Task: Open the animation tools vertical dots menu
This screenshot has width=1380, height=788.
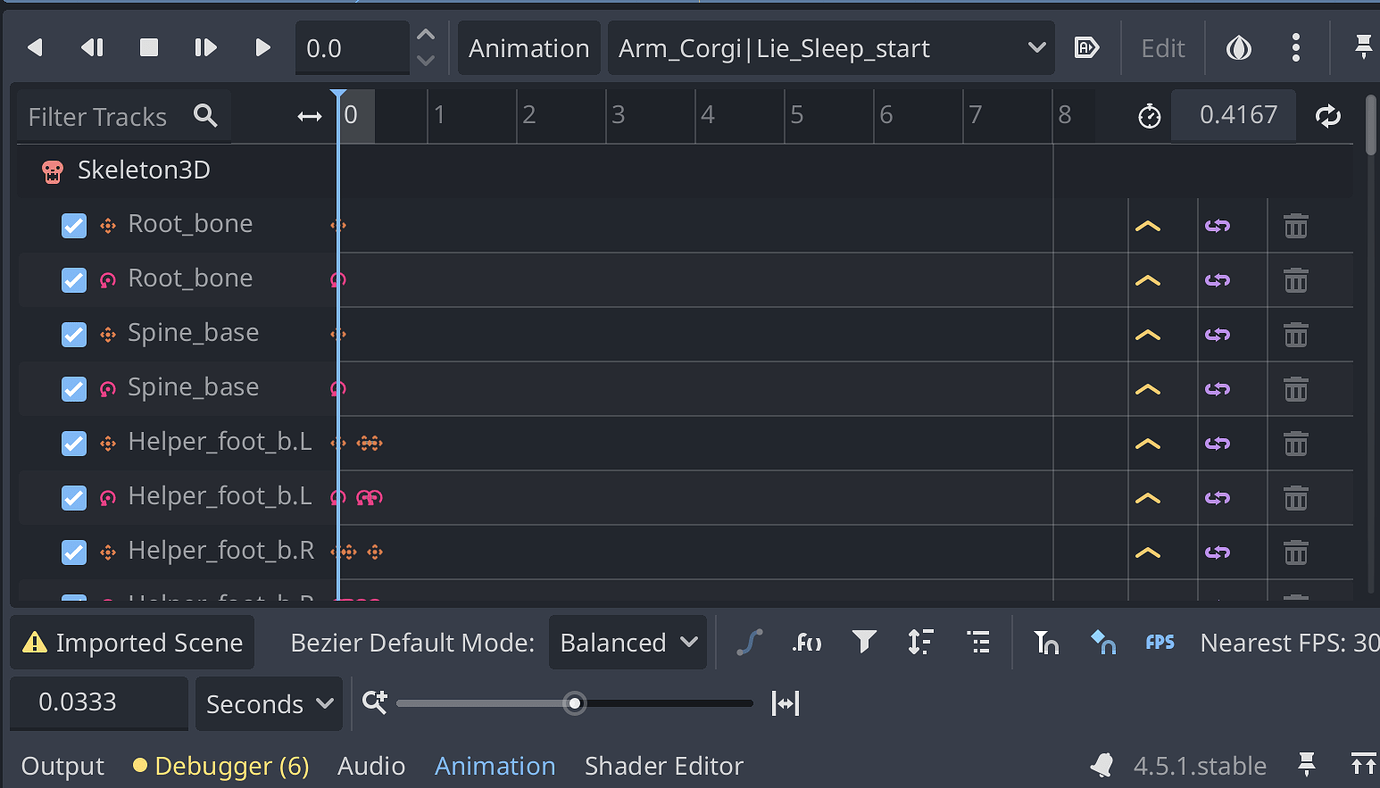Action: point(1296,47)
